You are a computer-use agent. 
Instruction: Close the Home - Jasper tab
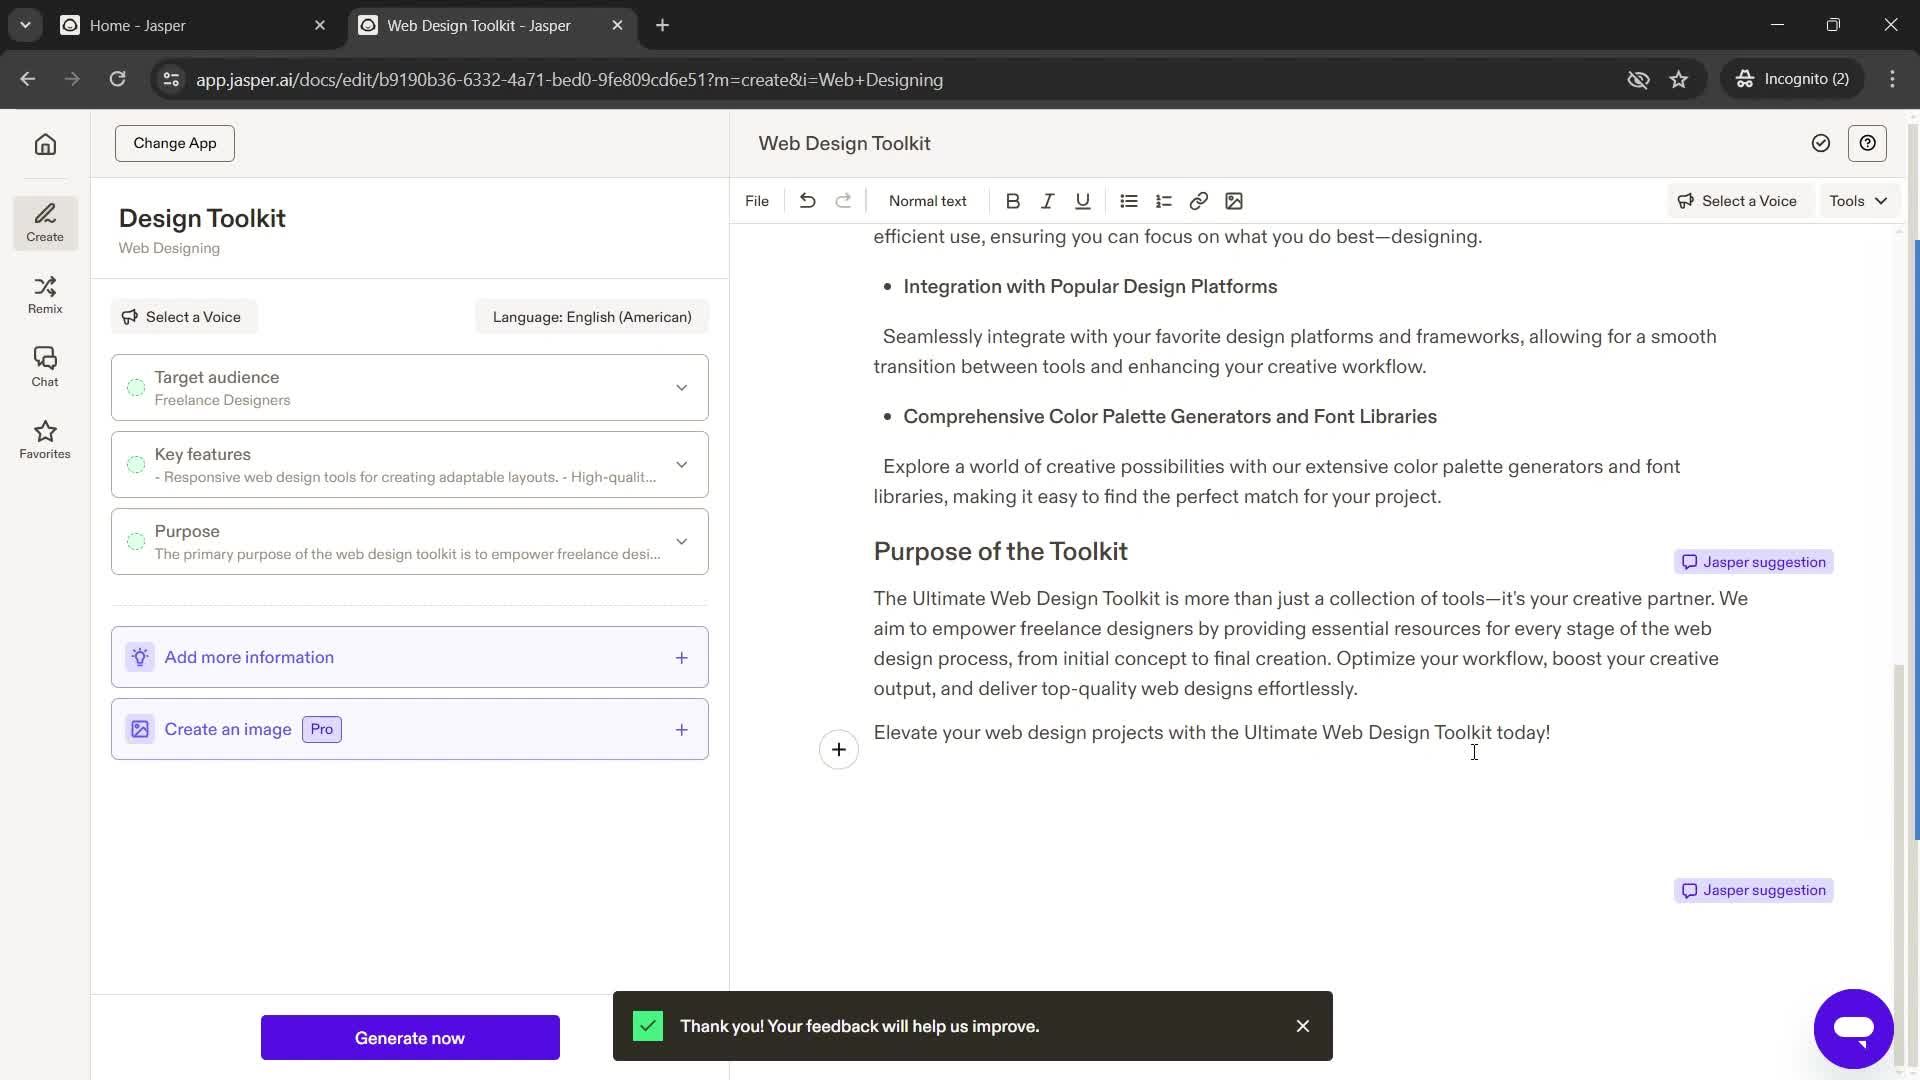click(x=320, y=25)
